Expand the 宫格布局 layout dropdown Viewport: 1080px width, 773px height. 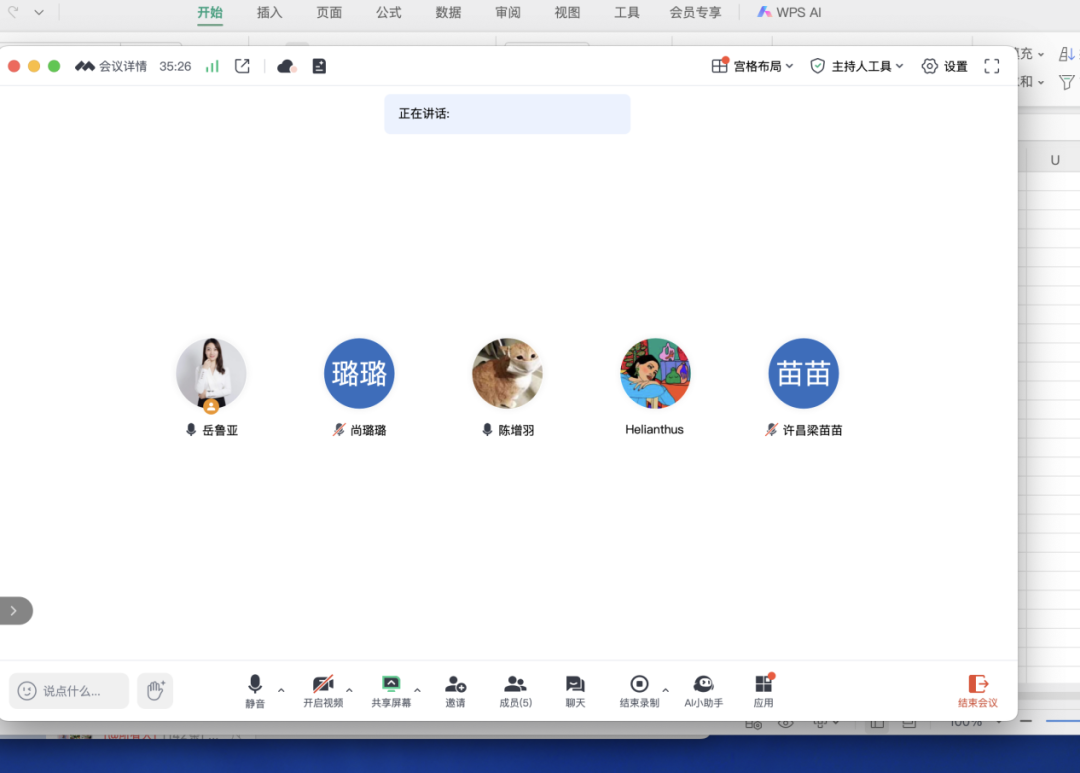pos(752,66)
